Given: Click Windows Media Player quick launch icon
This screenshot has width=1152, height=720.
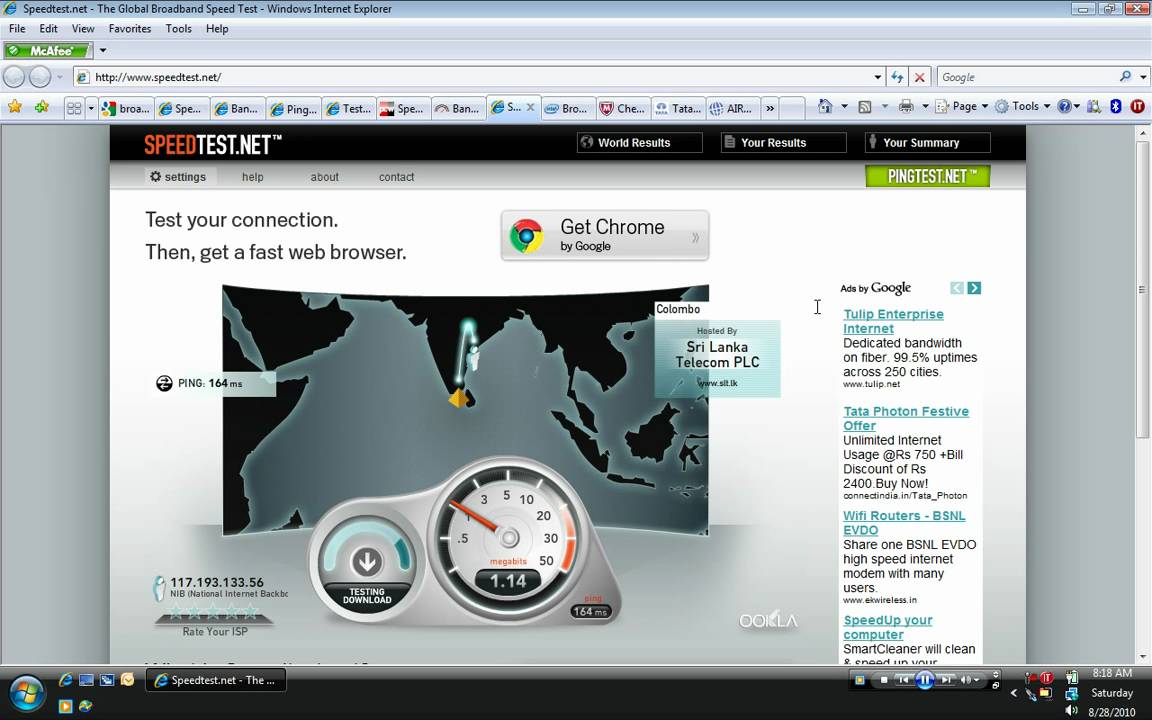Looking at the screenshot, I should 65,706.
